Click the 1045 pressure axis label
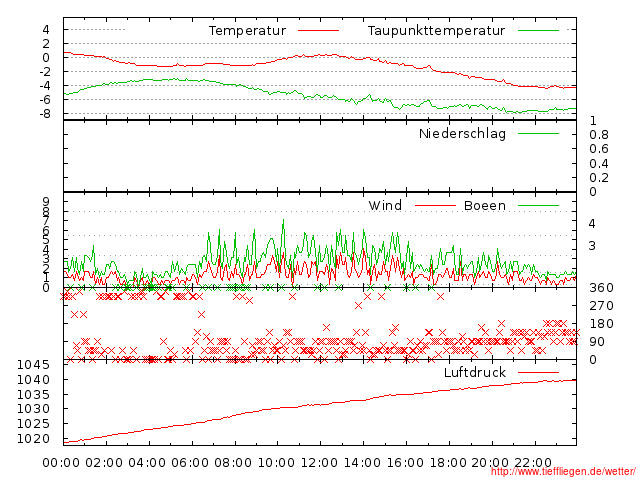 (33, 365)
